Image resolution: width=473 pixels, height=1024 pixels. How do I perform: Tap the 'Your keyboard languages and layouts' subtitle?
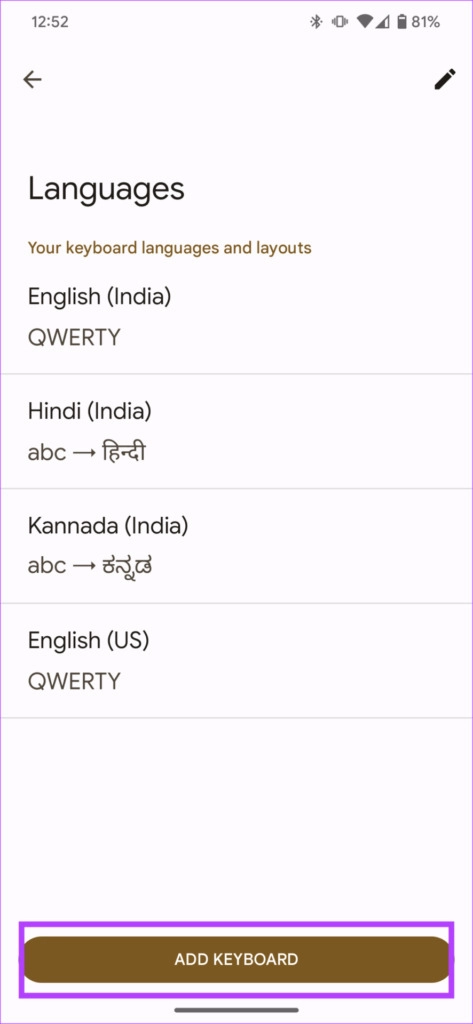(x=170, y=248)
